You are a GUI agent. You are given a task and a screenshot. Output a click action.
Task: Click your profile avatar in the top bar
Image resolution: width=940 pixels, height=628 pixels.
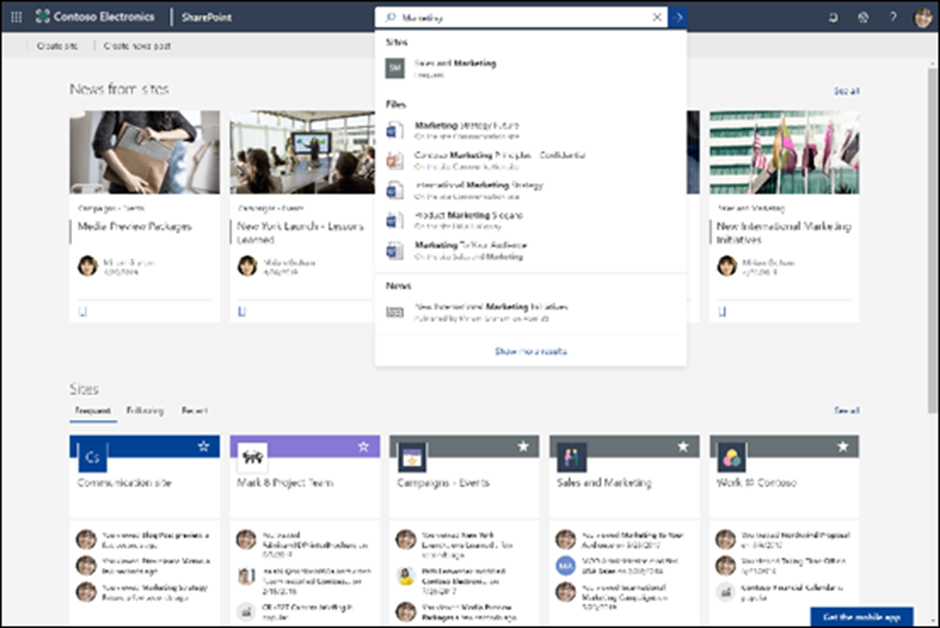(923, 15)
